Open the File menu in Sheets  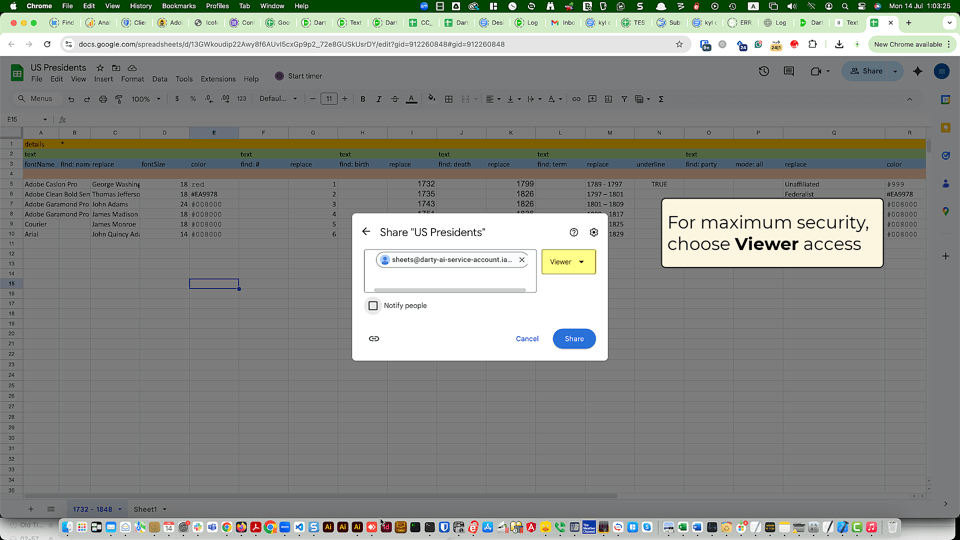pyautogui.click(x=37, y=79)
